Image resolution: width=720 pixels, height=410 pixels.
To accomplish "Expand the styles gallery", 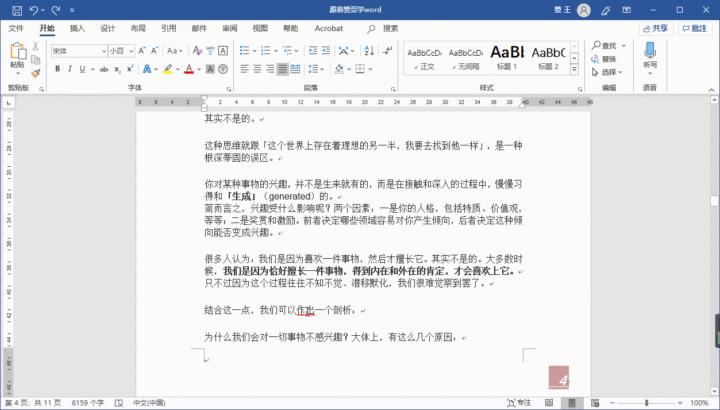I will (x=574, y=69).
